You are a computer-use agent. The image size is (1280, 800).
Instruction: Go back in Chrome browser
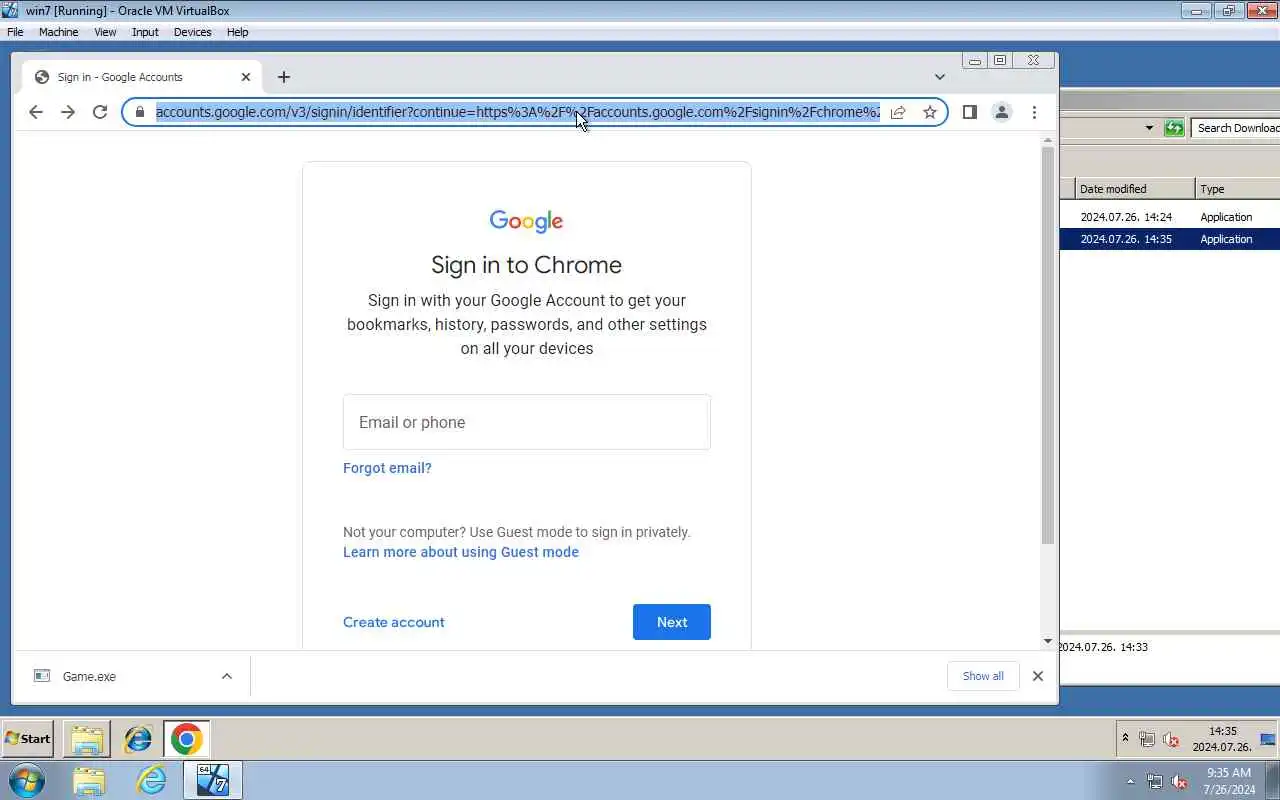coord(36,112)
